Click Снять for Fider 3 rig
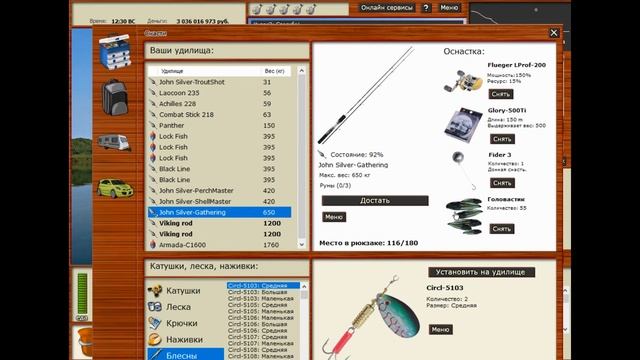This screenshot has height=360, width=640. pos(502,183)
